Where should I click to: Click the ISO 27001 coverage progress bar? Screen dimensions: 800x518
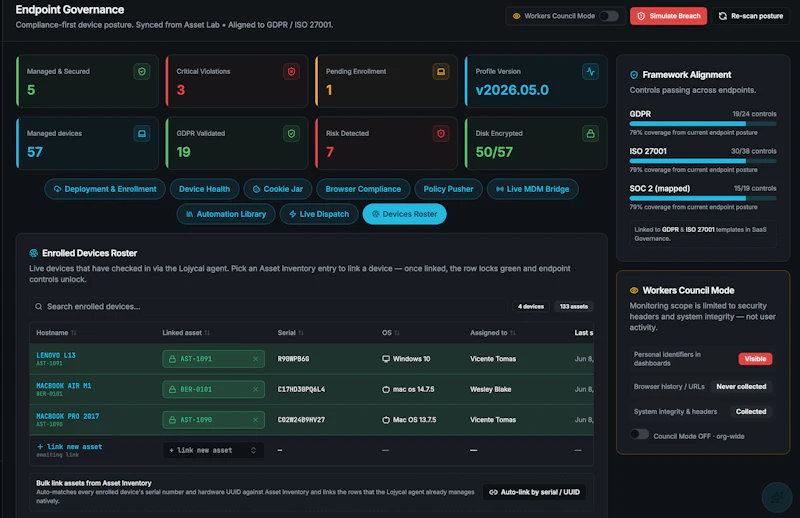pos(703,161)
